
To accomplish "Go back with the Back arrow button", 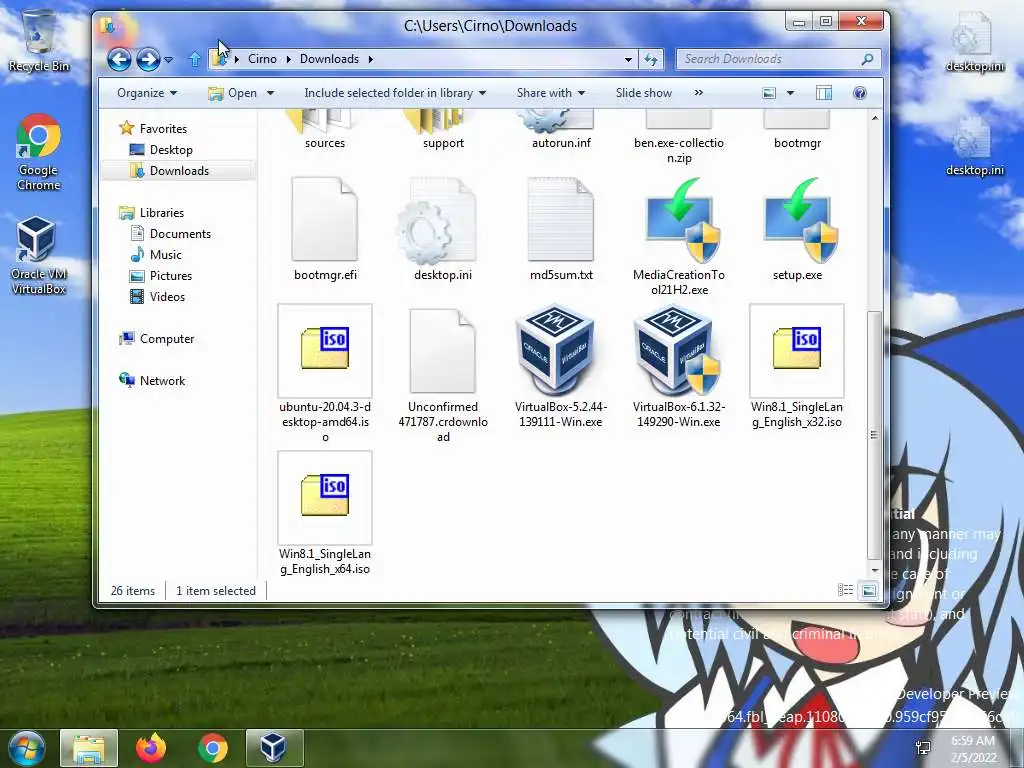I will tap(120, 59).
